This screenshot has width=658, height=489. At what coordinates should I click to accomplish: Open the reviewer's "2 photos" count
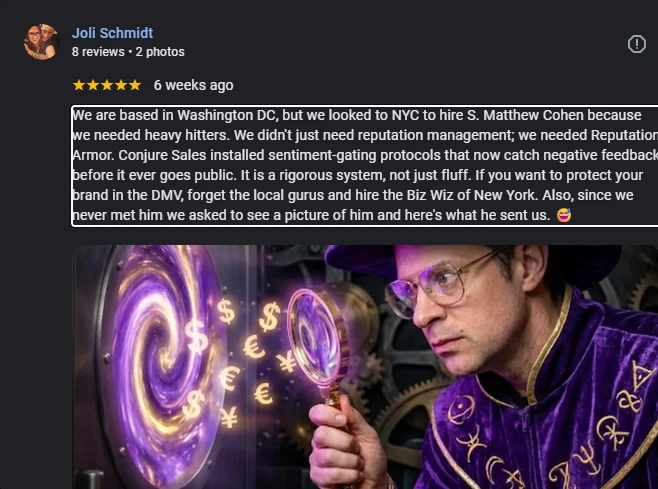tap(160, 52)
